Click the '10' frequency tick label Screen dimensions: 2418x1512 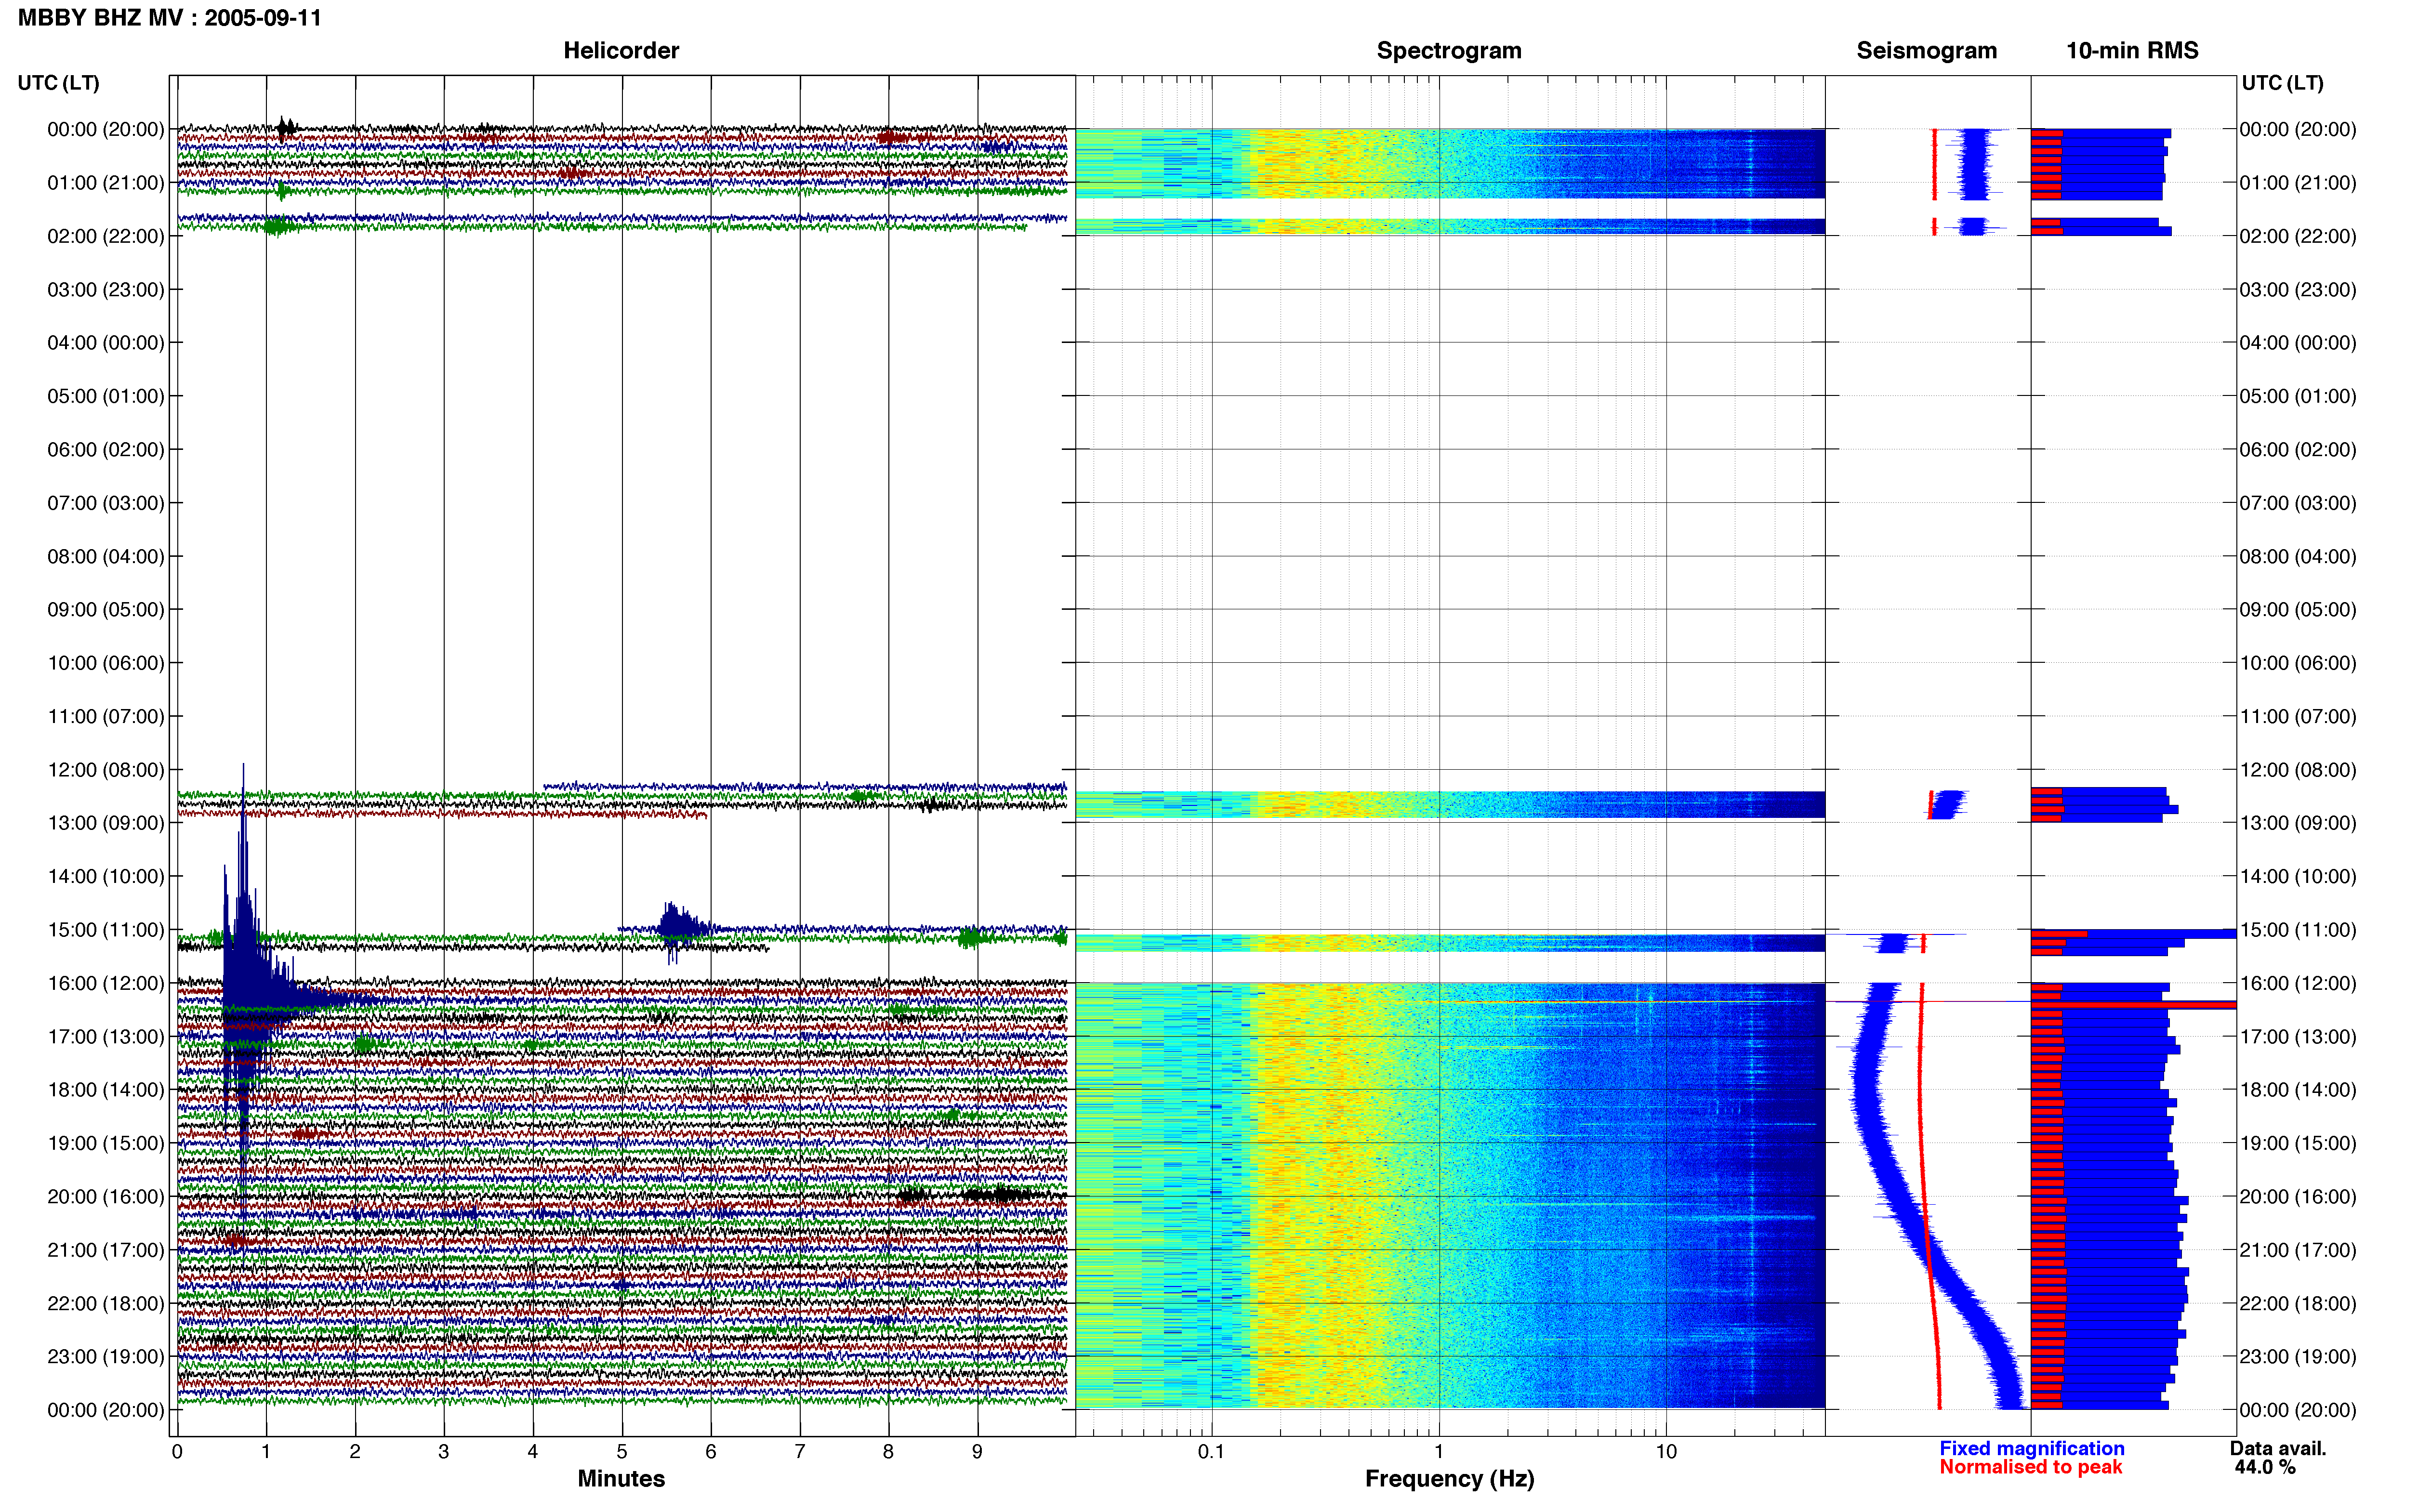click(x=1666, y=1452)
